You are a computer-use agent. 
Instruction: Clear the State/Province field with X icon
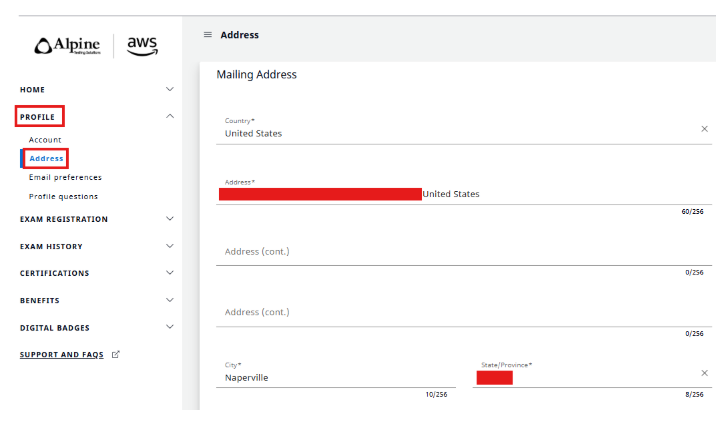pyautogui.click(x=704, y=373)
